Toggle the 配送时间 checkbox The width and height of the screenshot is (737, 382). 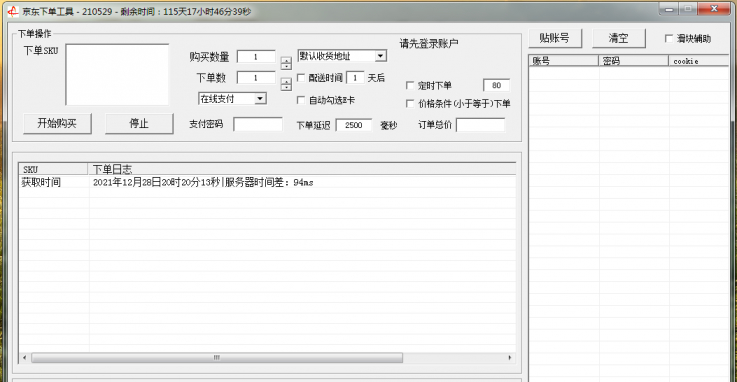click(x=301, y=78)
